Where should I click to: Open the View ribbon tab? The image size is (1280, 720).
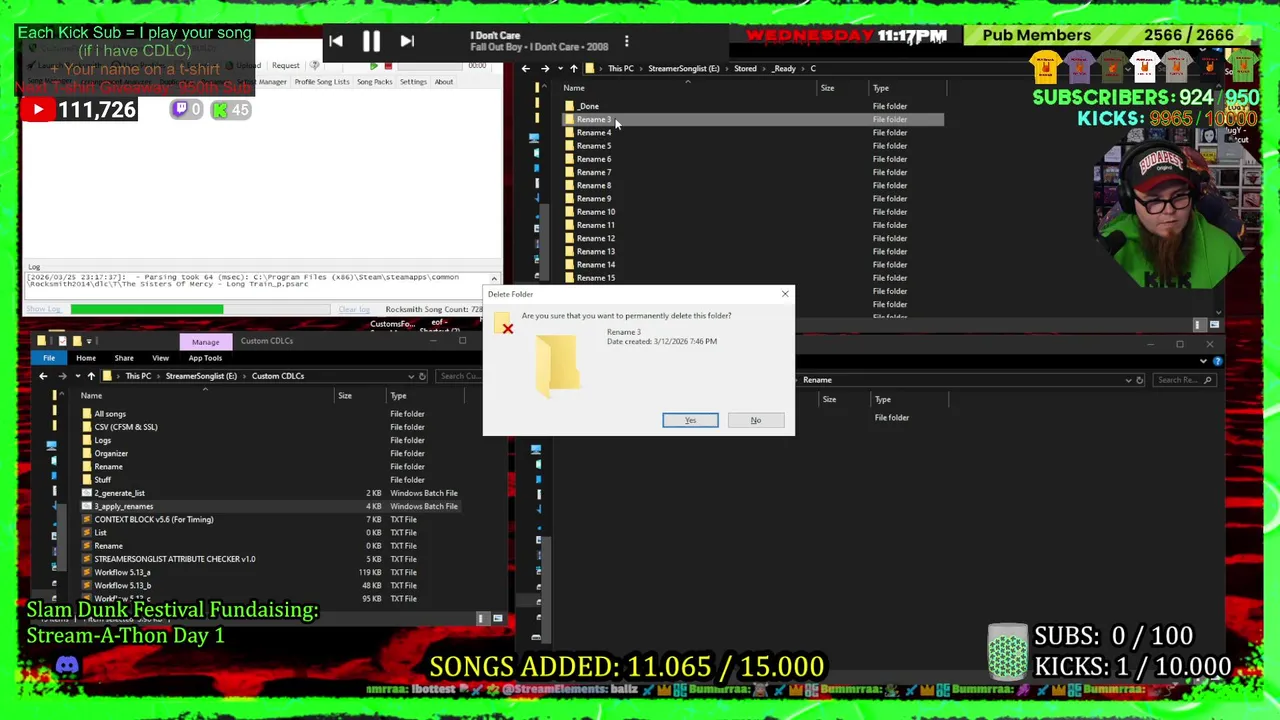coord(160,358)
